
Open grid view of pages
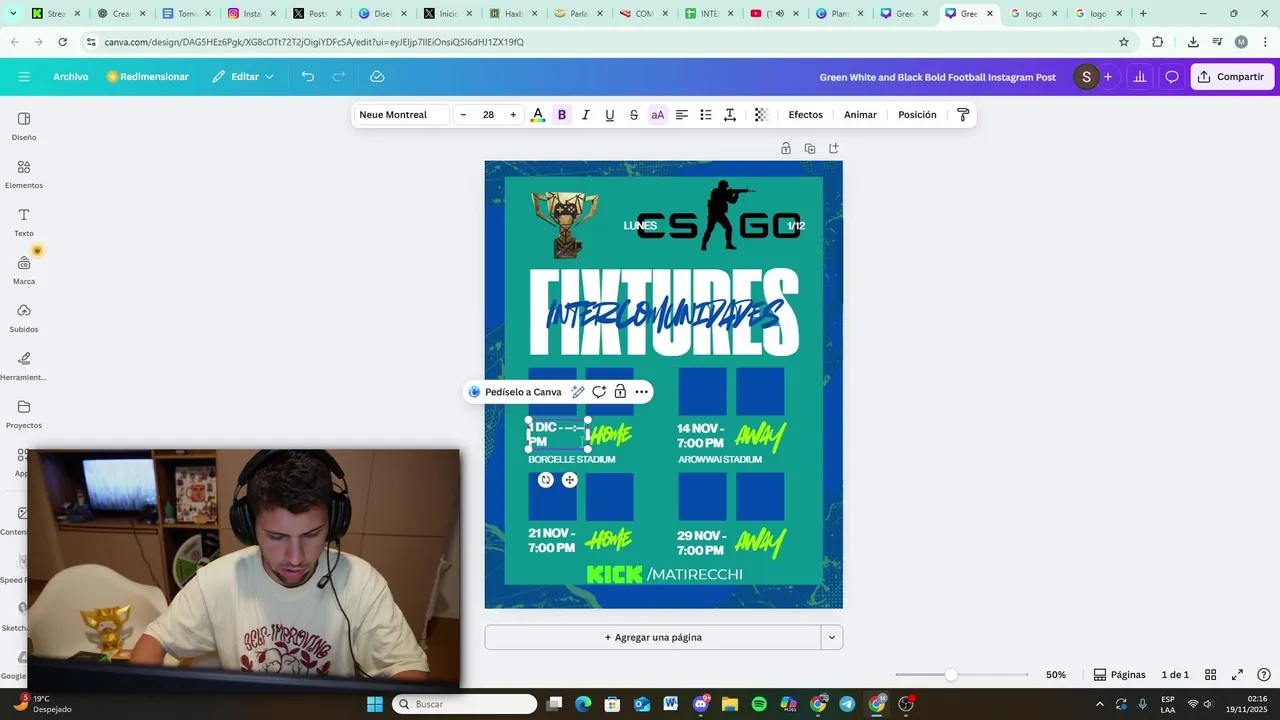1210,675
